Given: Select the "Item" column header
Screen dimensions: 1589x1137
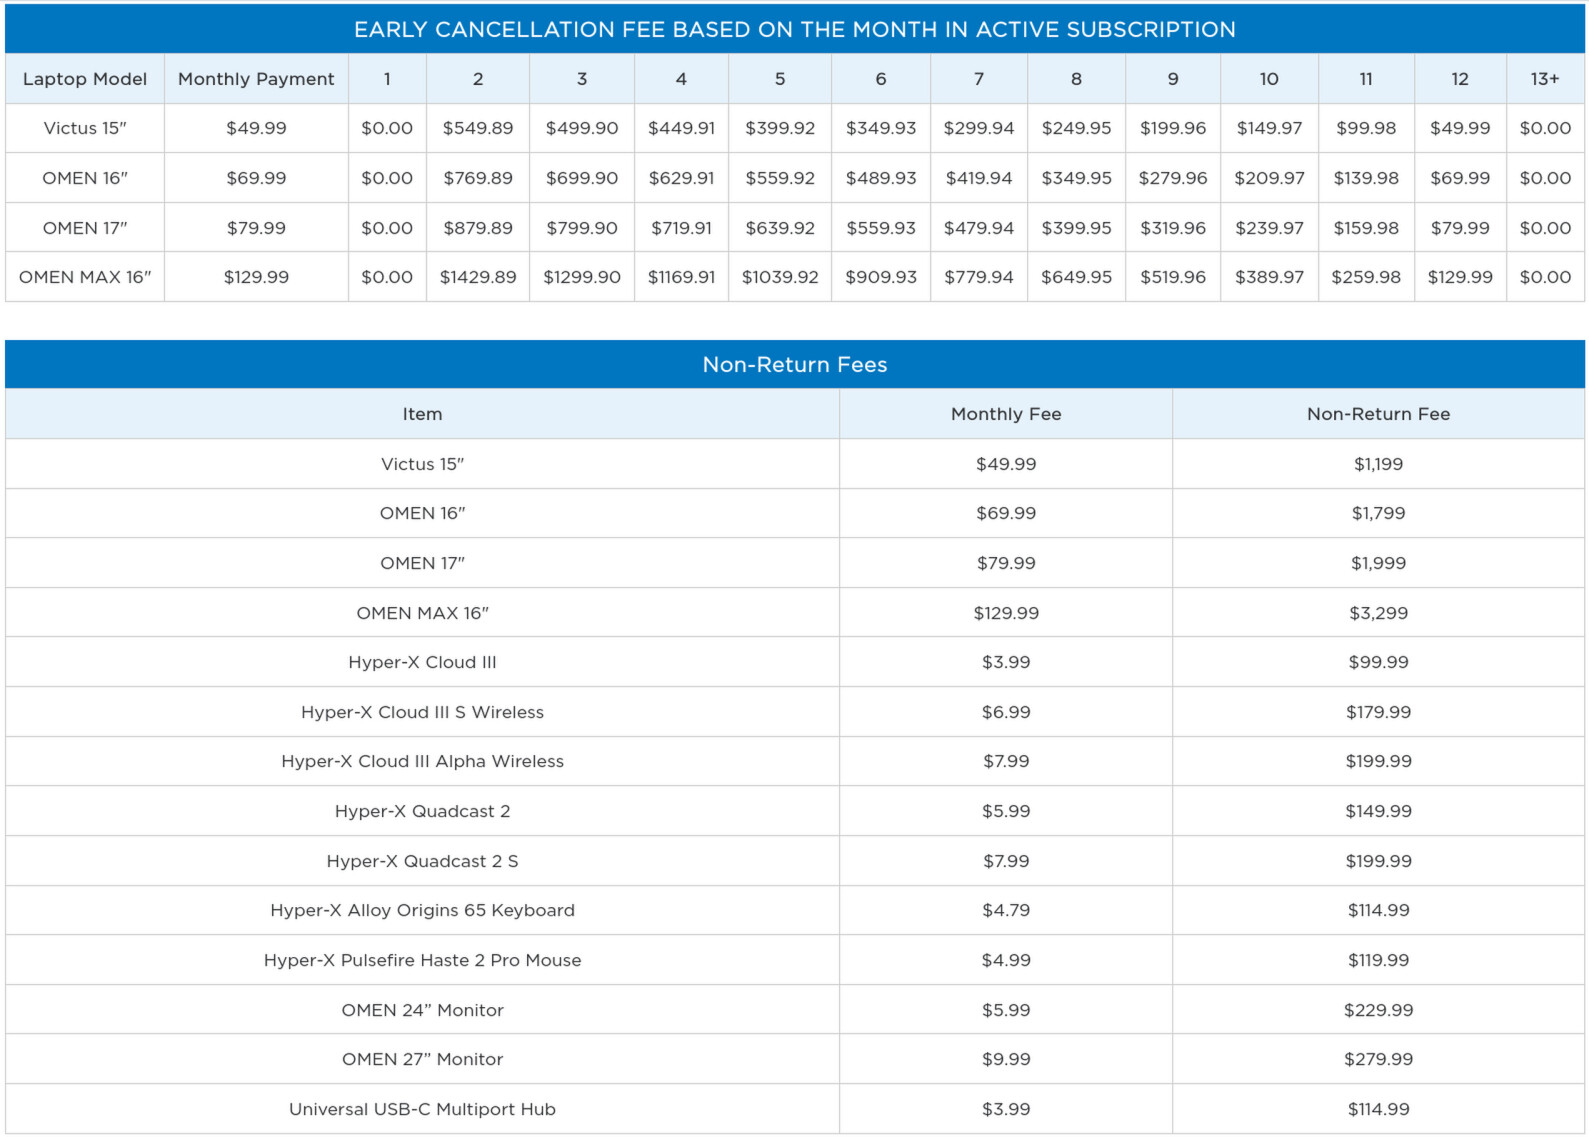Looking at the screenshot, I should pos(422,414).
